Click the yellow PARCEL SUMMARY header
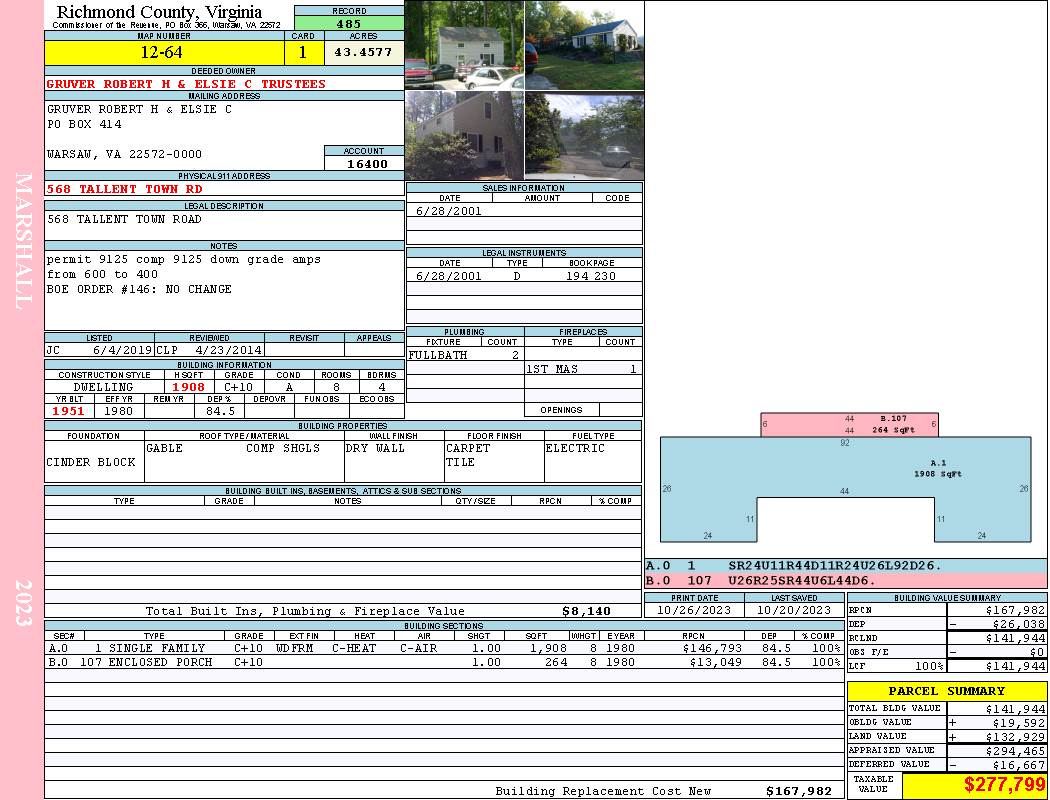The image size is (1050, 800). 946,691
